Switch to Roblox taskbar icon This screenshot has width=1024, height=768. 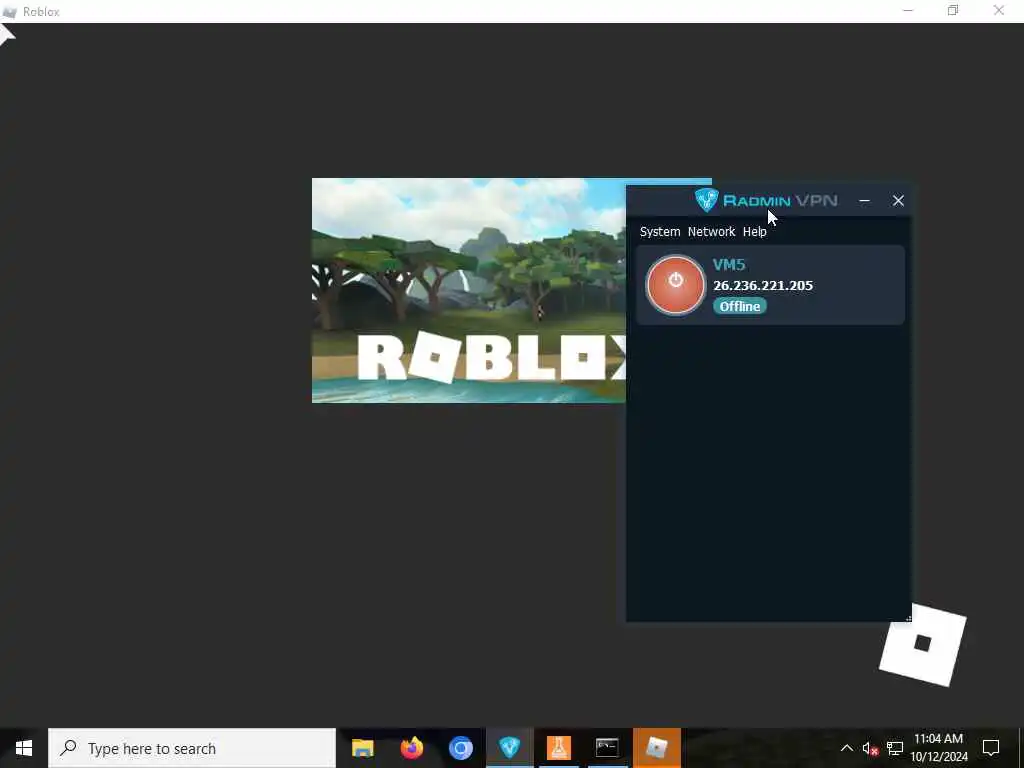click(657, 748)
